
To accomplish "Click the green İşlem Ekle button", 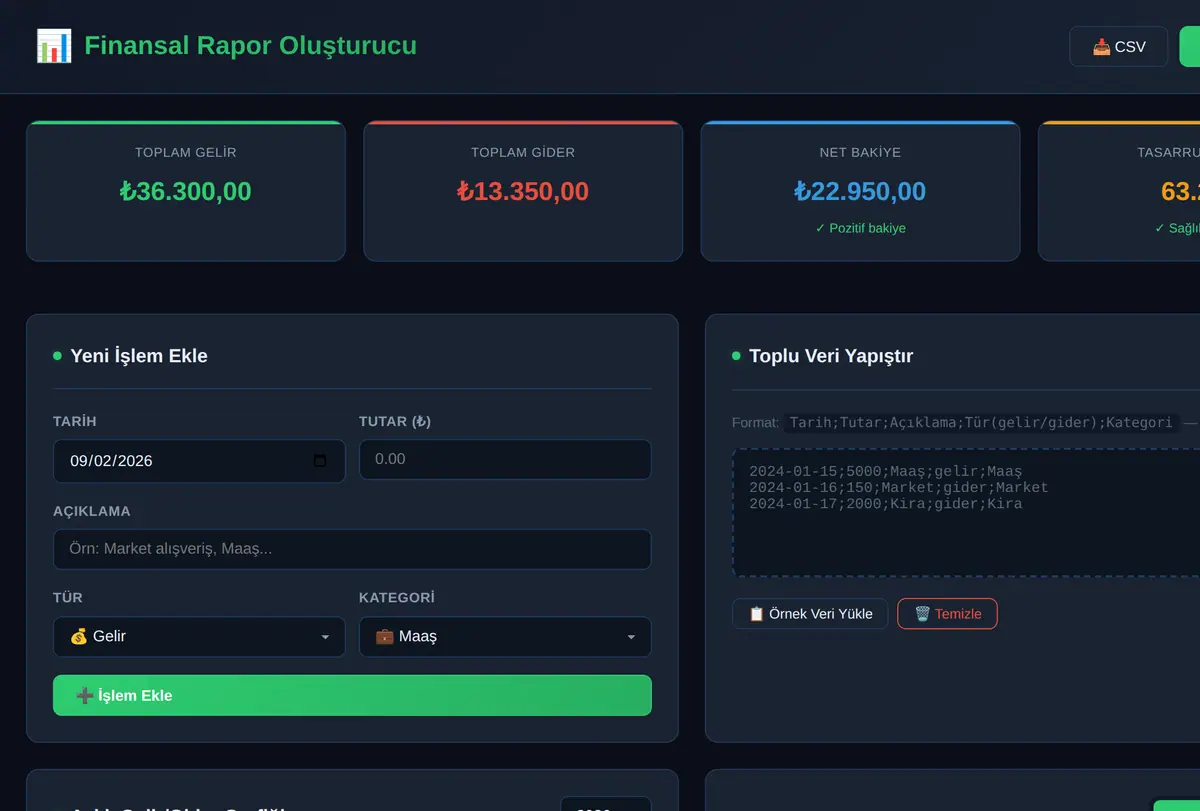I will 352,696.
